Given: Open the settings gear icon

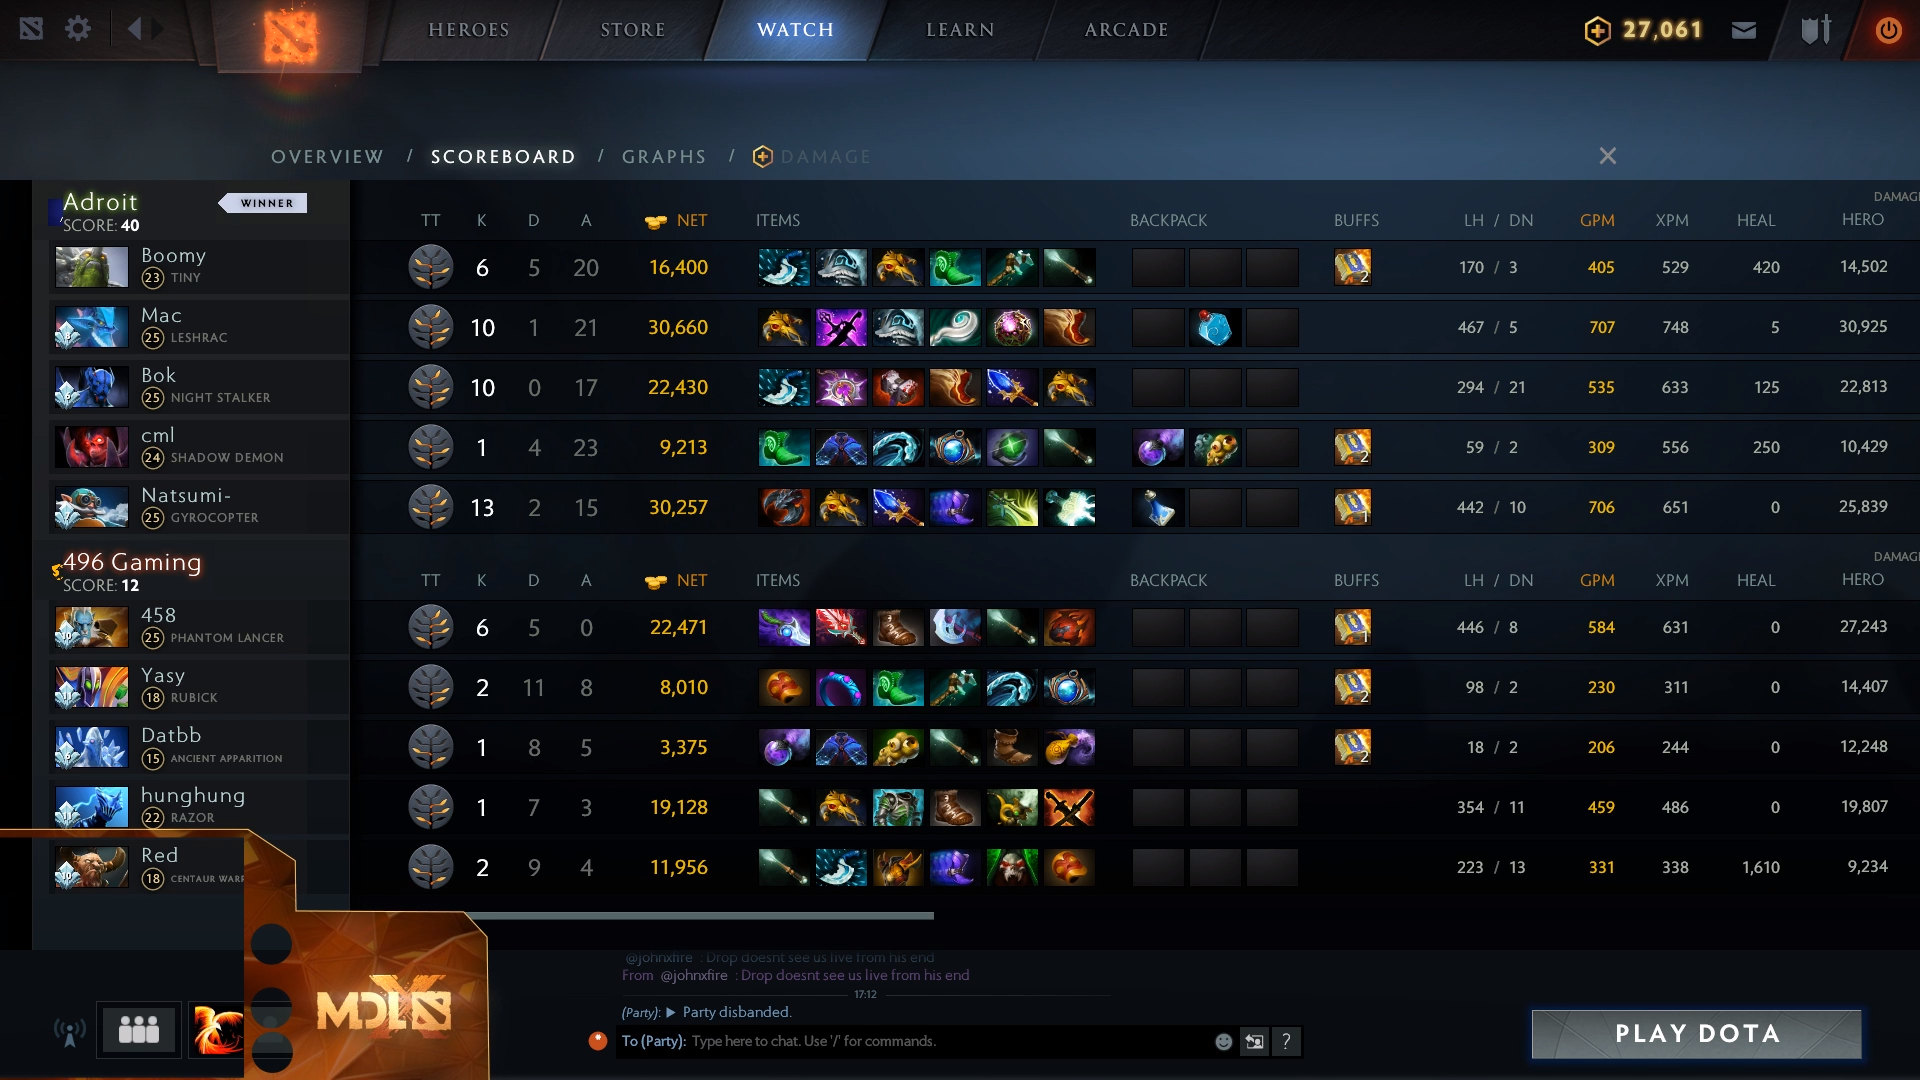Looking at the screenshot, I should click(x=78, y=29).
